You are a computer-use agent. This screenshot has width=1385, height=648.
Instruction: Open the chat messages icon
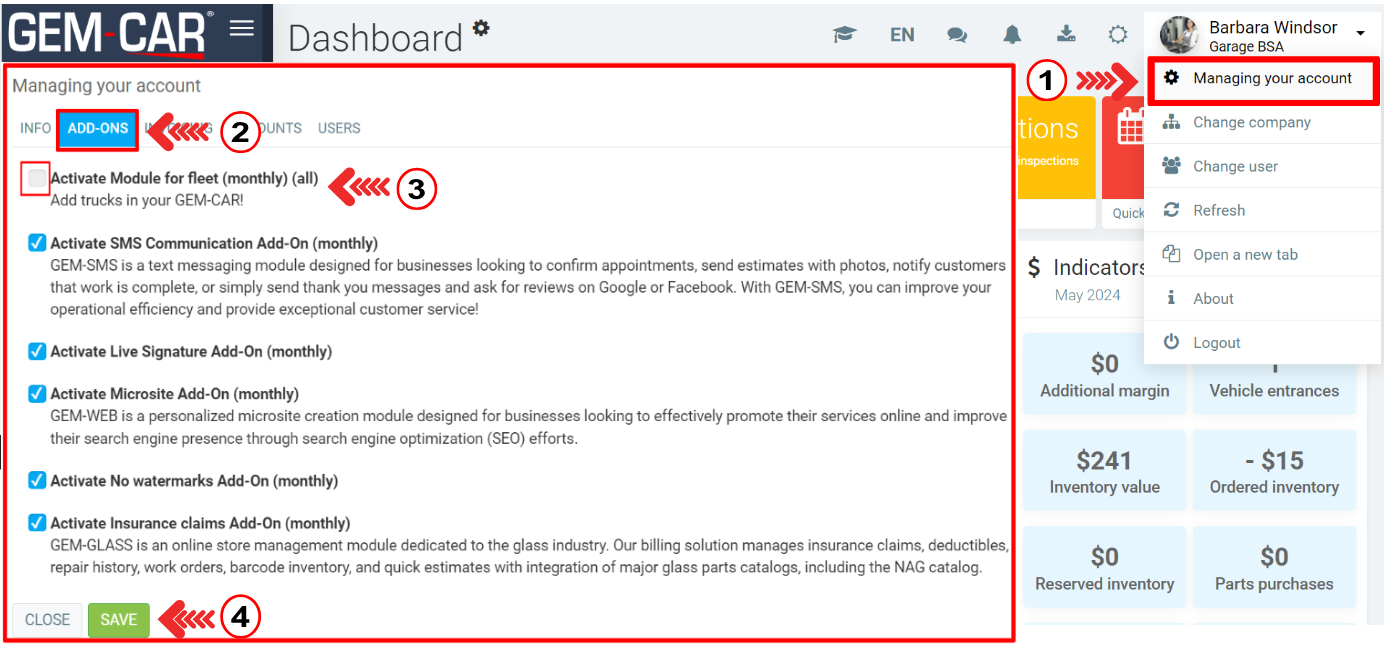pos(957,35)
